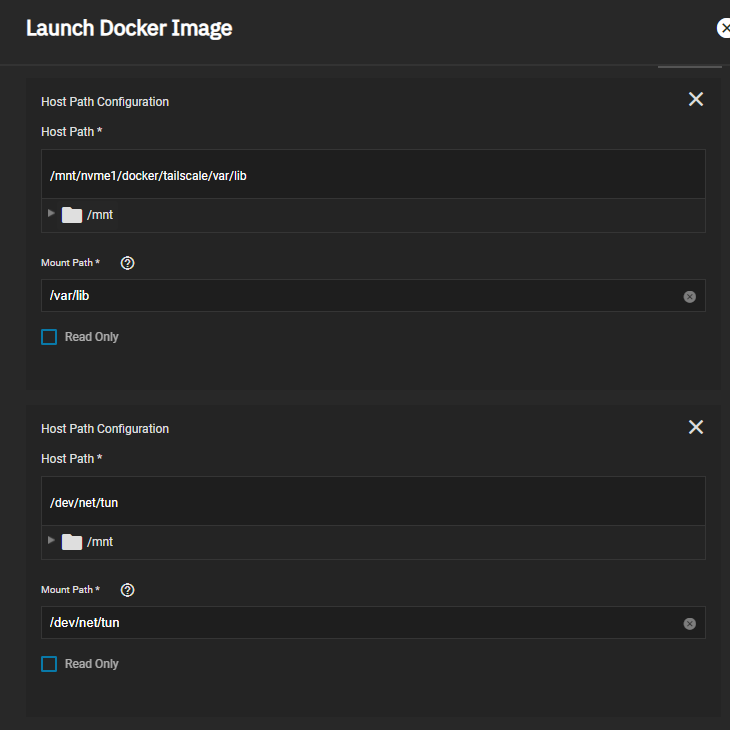Select the /mnt directory label in first path explorer
This screenshot has width=730, height=730.
pyautogui.click(x=100, y=215)
